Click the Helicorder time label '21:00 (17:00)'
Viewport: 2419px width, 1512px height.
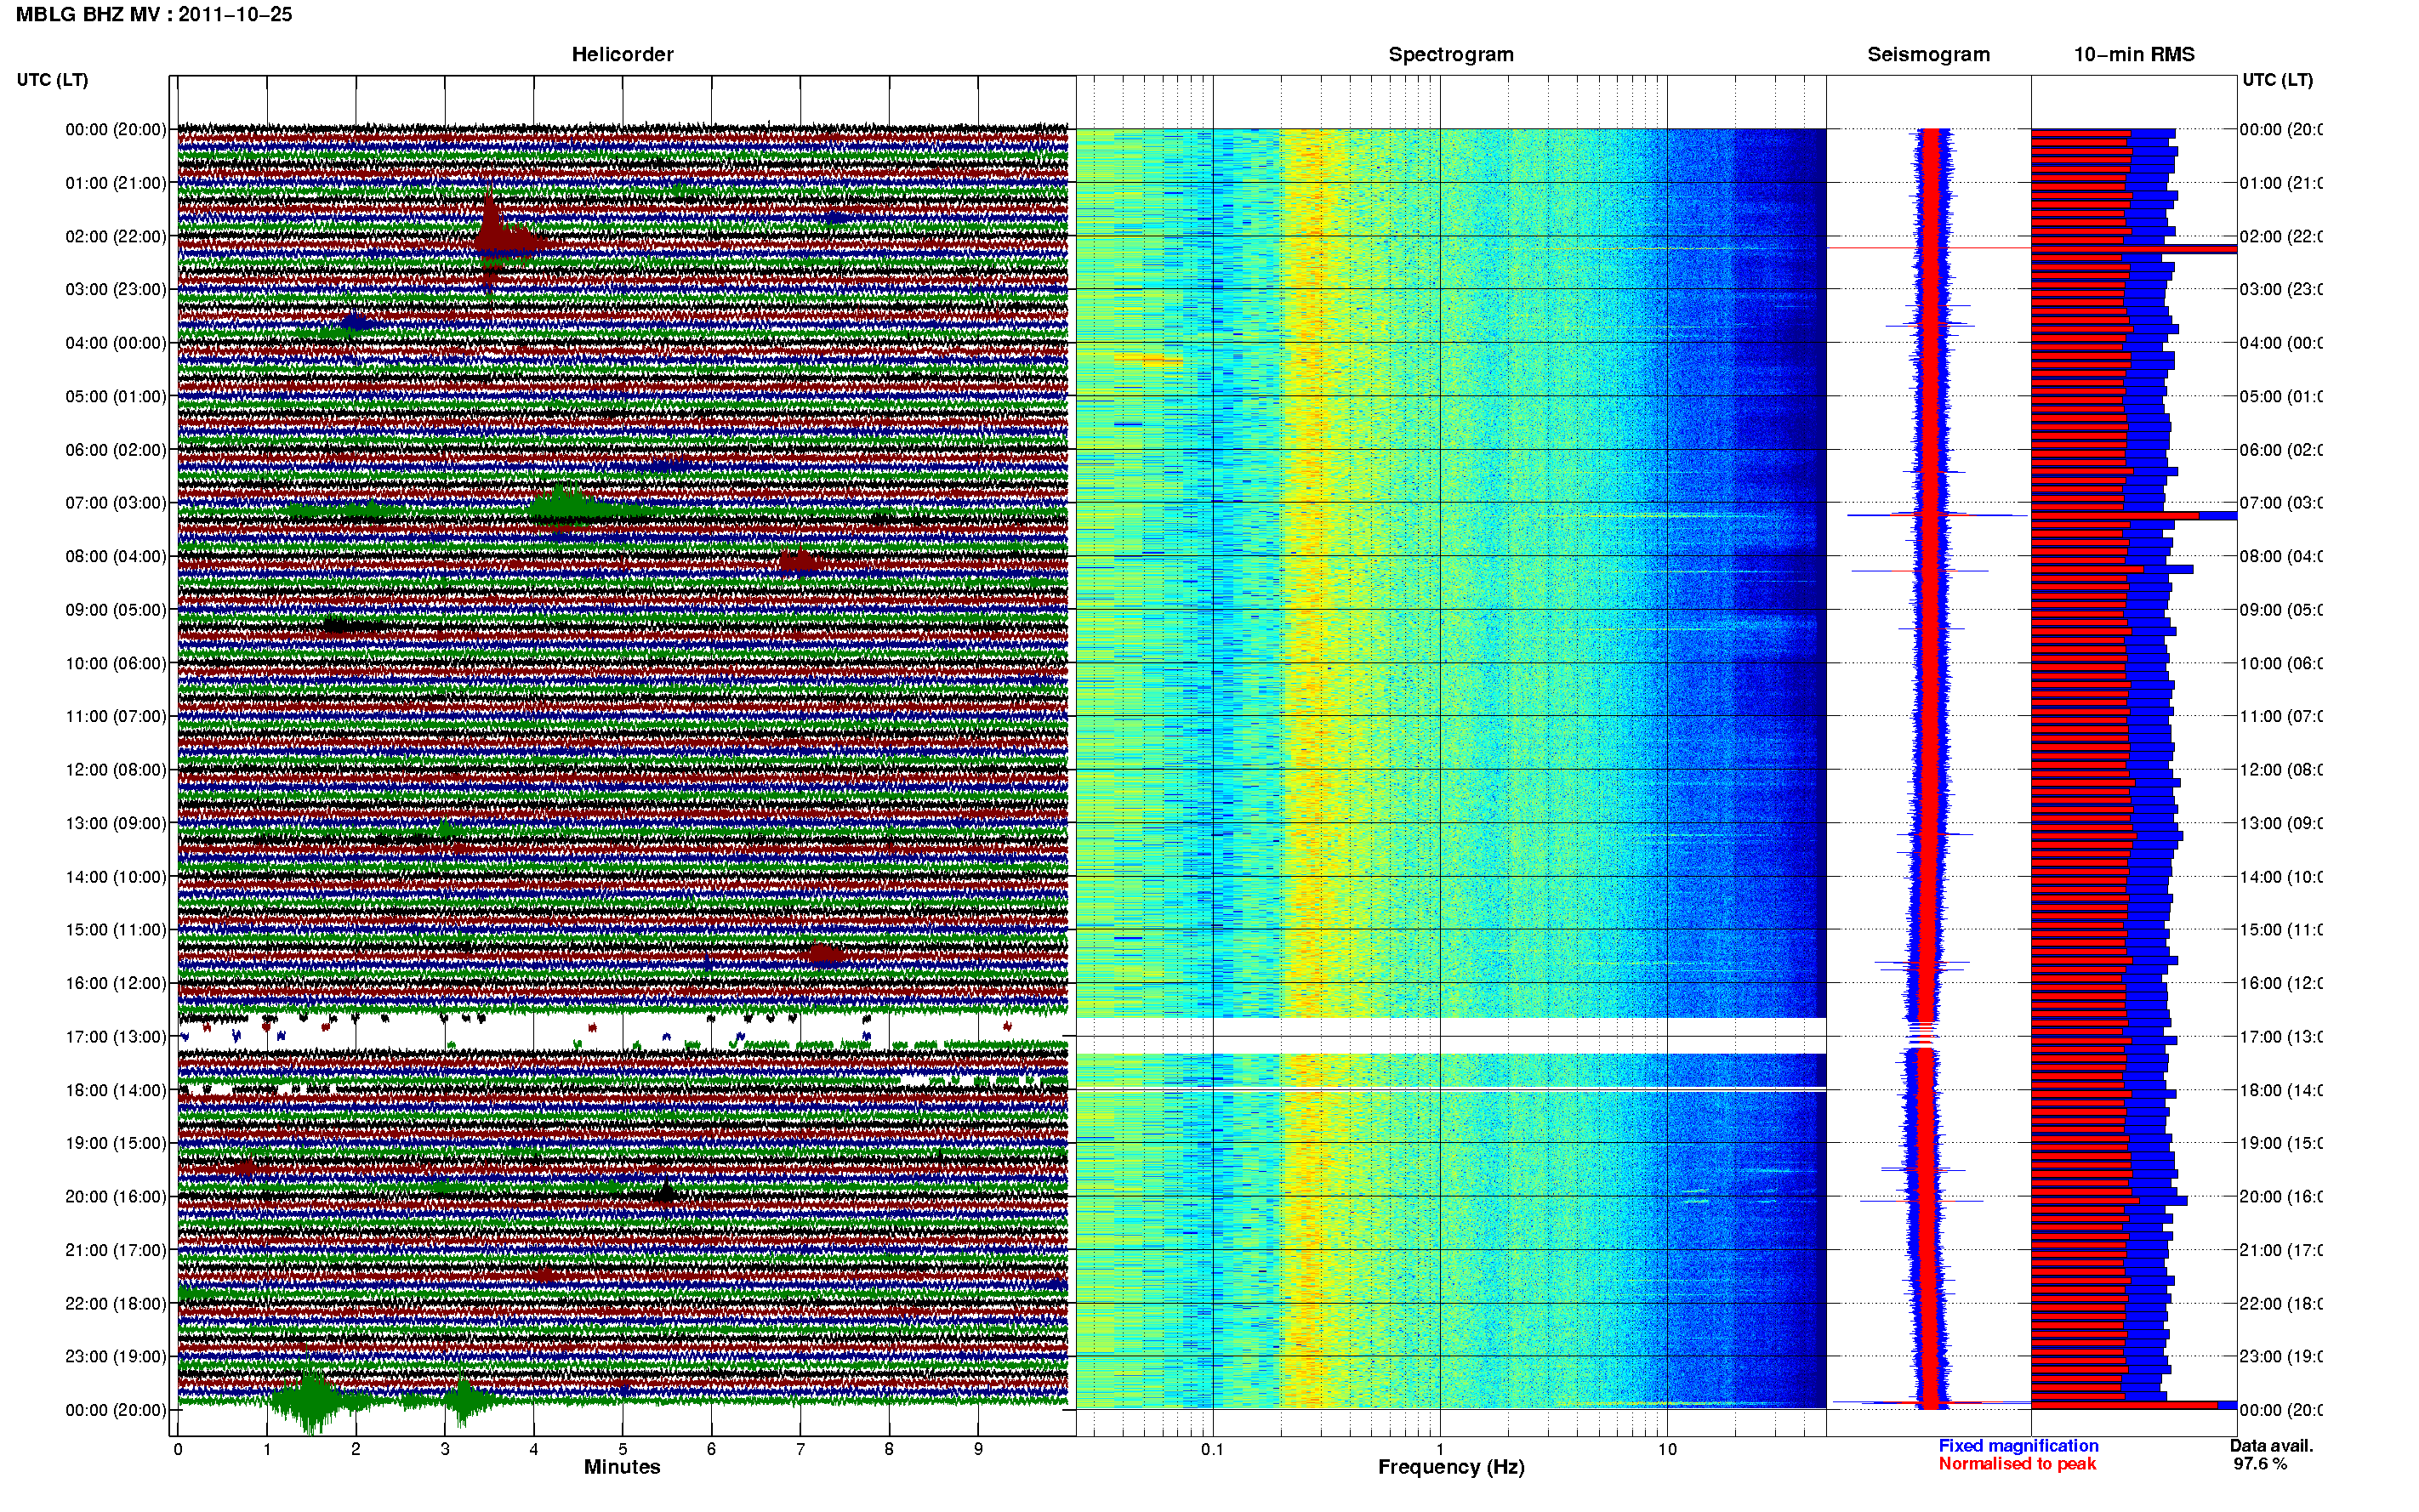(116, 1250)
